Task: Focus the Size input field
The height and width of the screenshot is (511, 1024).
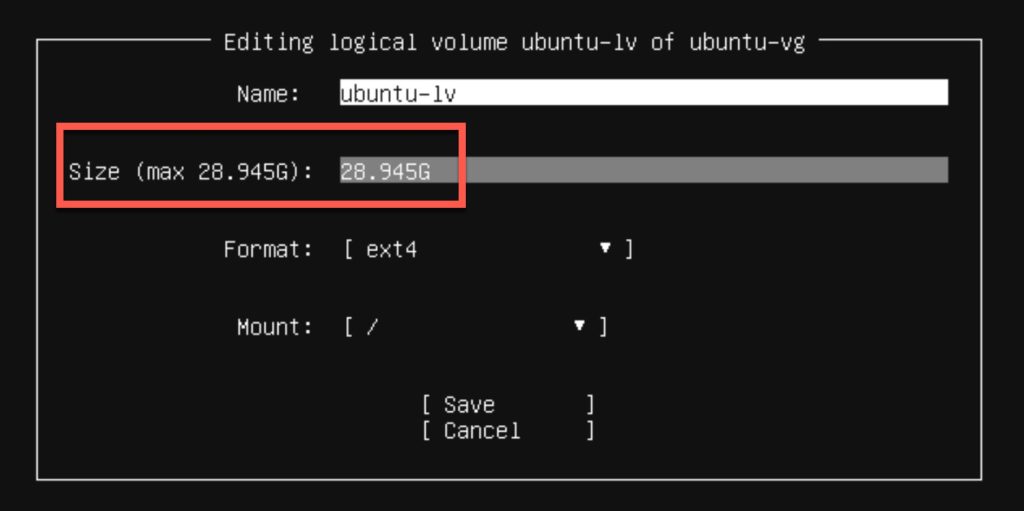Action: (x=643, y=170)
